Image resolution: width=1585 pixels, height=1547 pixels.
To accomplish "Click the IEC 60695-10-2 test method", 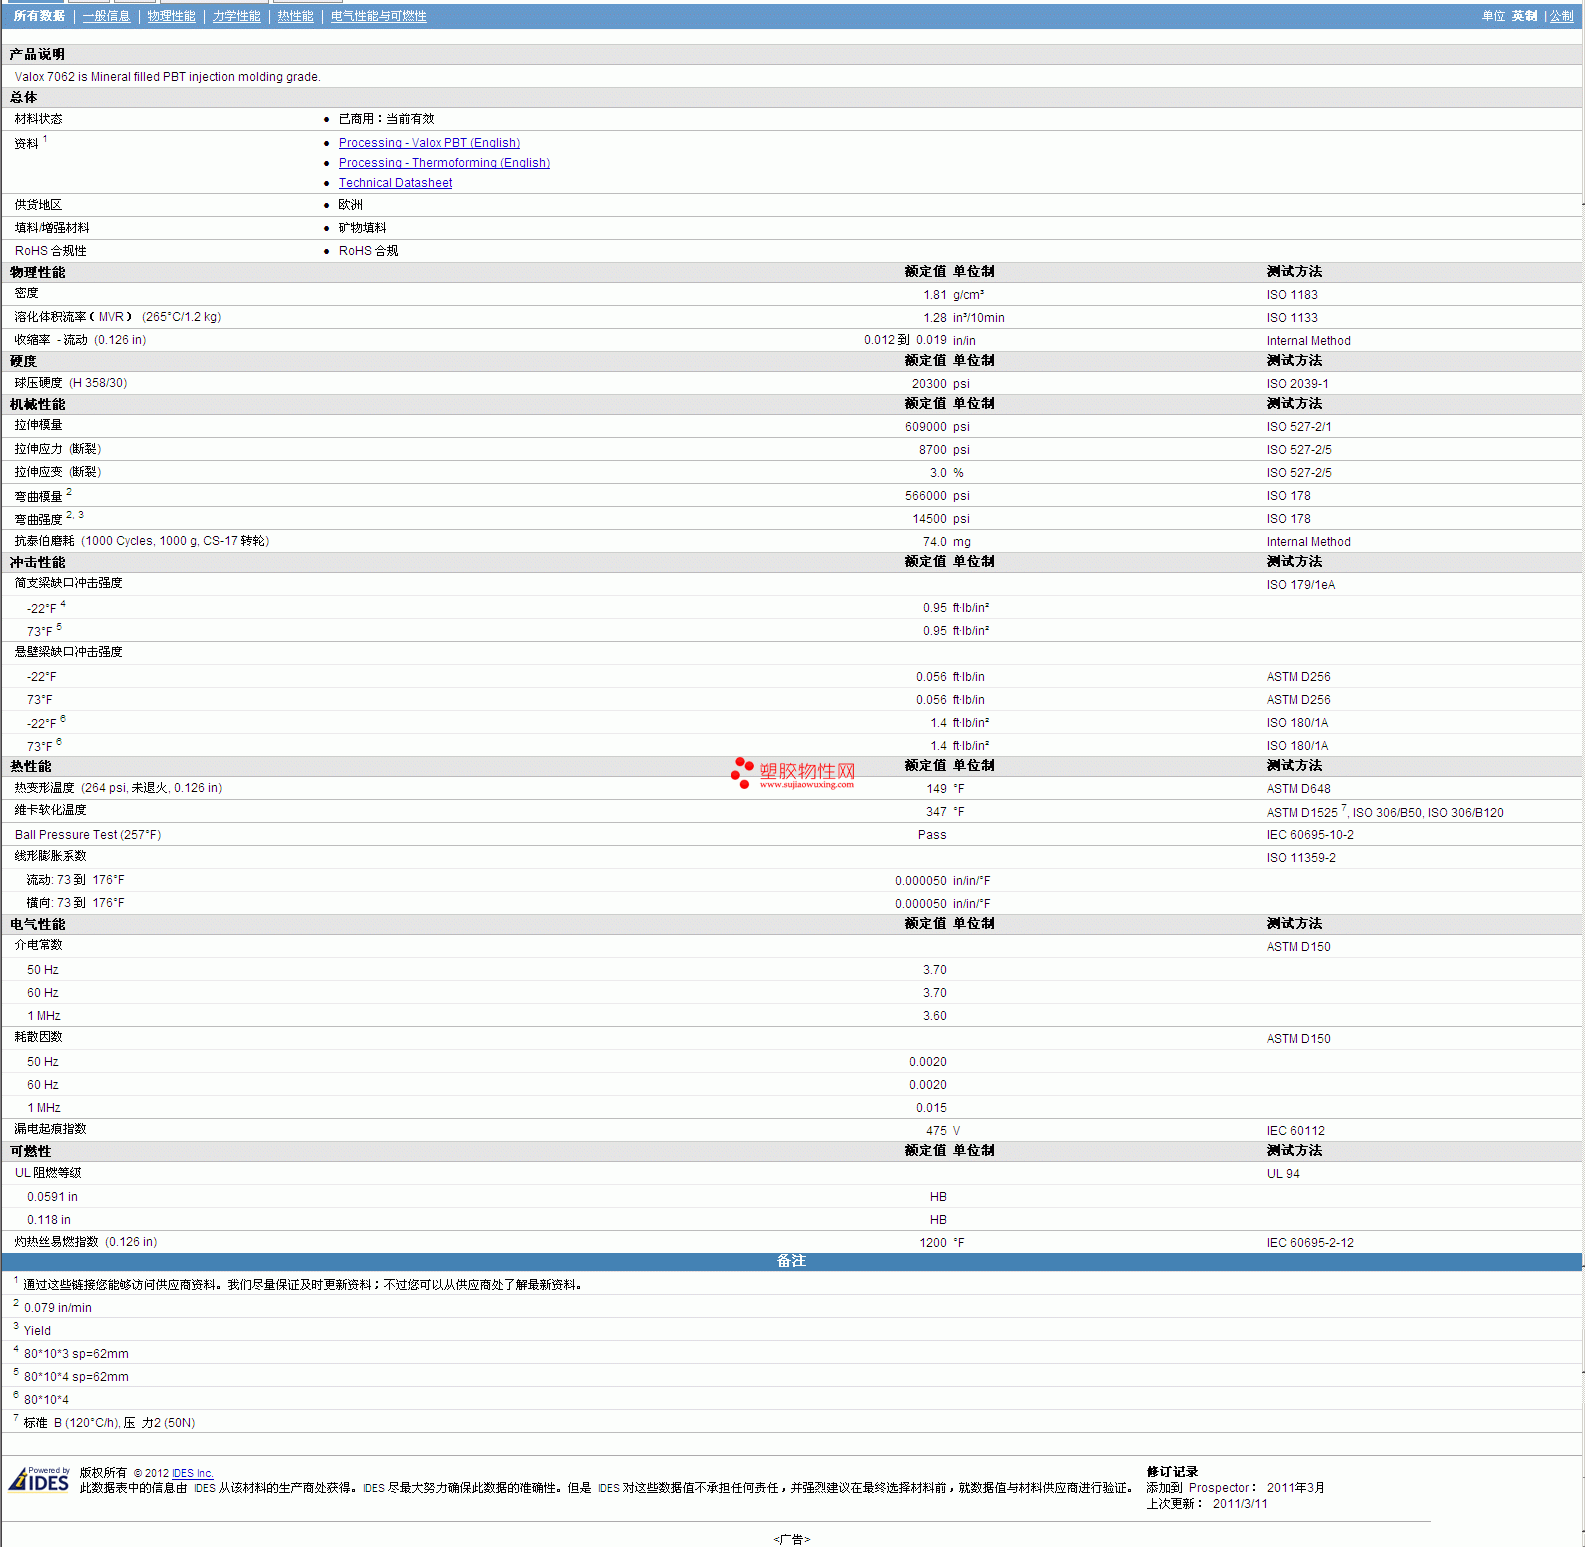I will [1310, 835].
